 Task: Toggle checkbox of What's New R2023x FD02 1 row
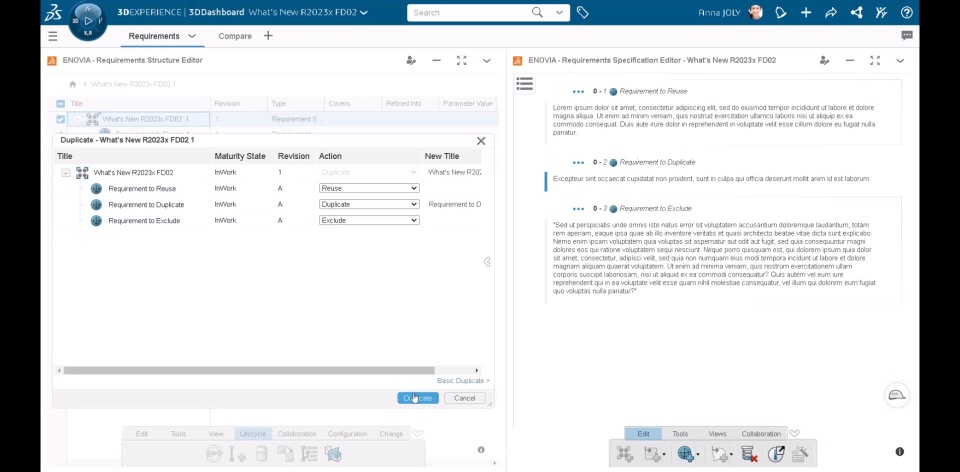click(x=61, y=119)
